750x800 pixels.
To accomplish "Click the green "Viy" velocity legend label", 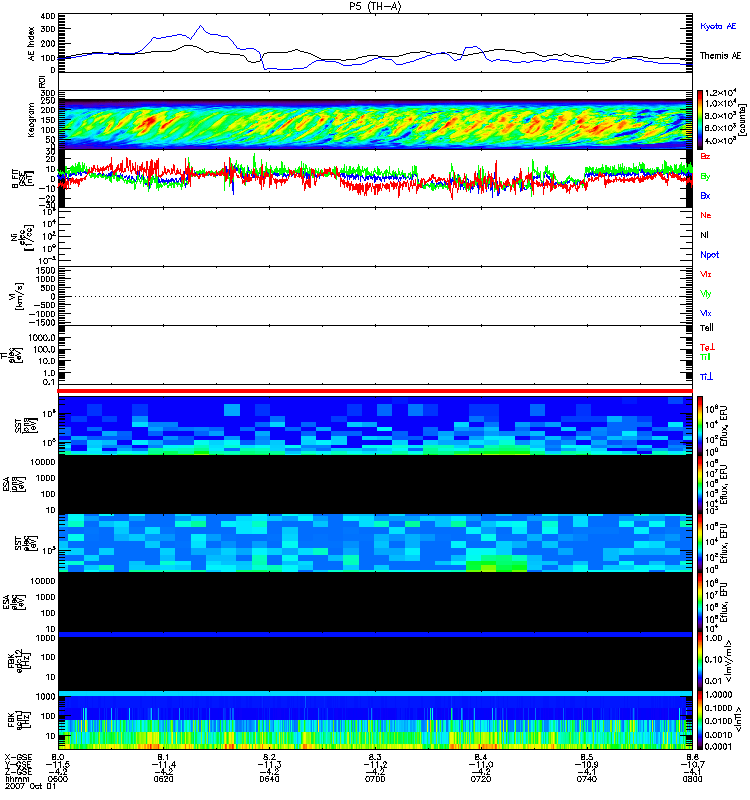I will tap(705, 294).
